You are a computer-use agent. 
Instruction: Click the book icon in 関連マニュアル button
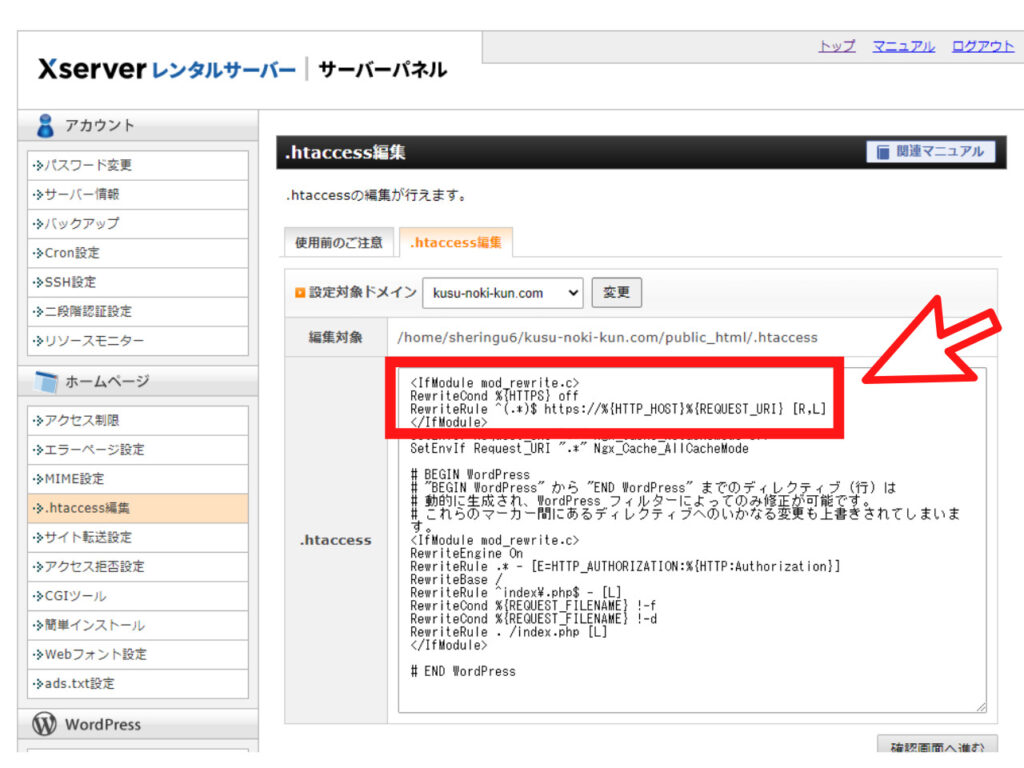pyautogui.click(x=882, y=152)
